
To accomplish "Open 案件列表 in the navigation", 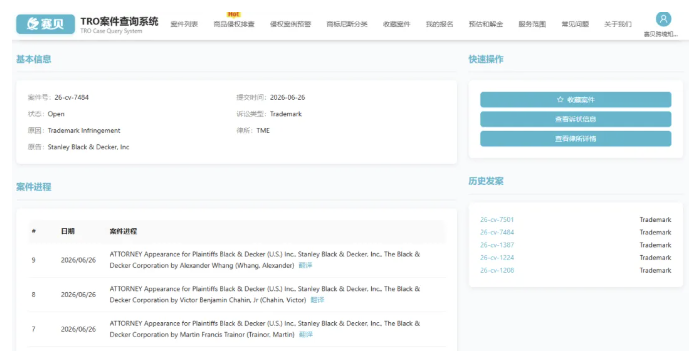I will coord(184,24).
